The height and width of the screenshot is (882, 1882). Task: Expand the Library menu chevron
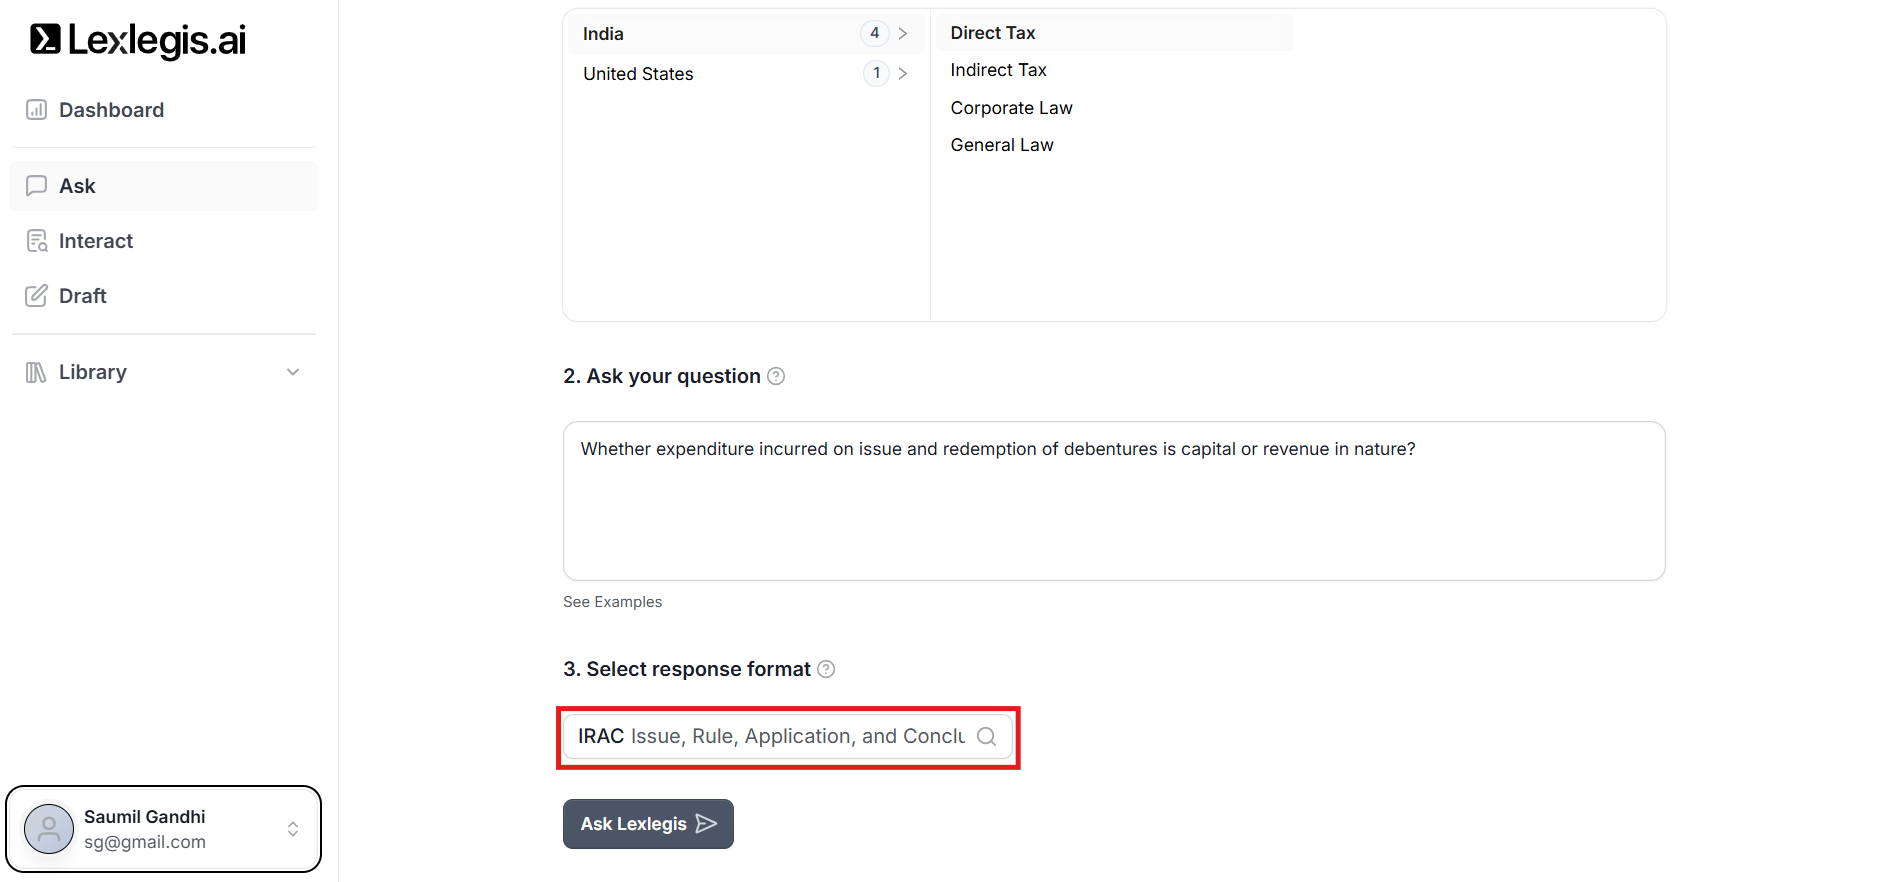tap(293, 372)
